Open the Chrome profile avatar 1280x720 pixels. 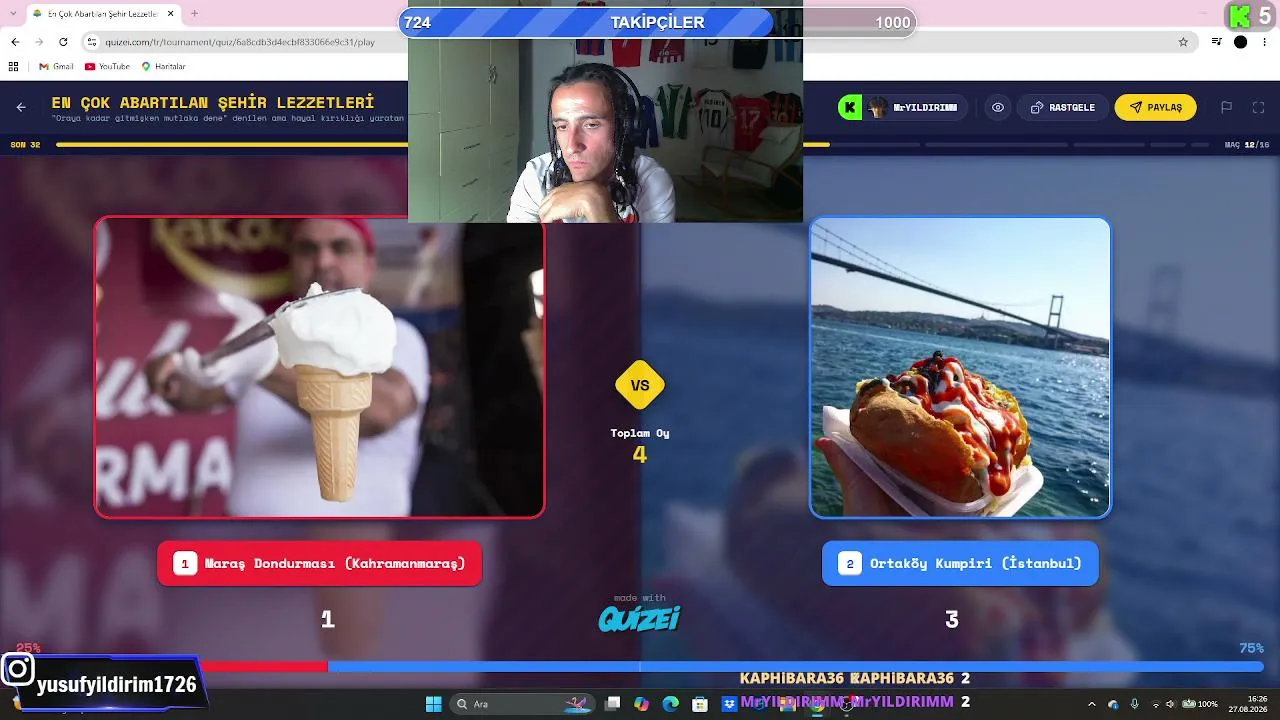(x=1240, y=42)
